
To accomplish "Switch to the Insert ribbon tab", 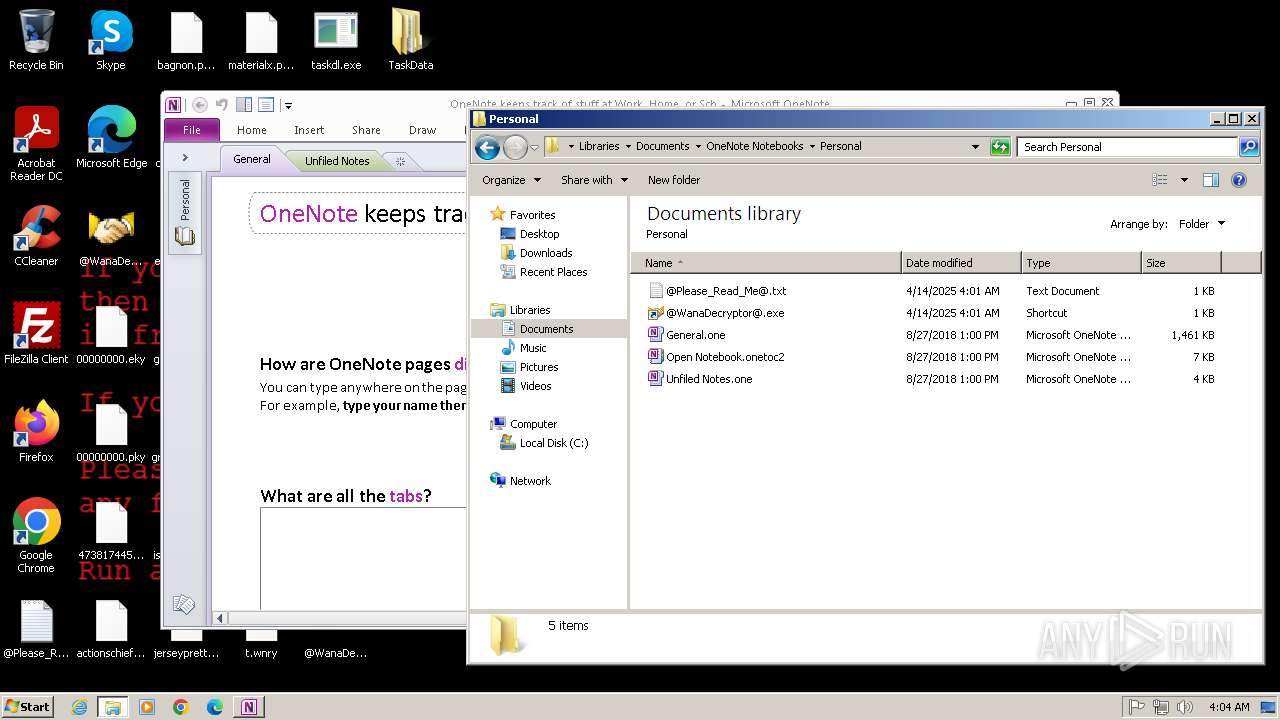I will 309,130.
